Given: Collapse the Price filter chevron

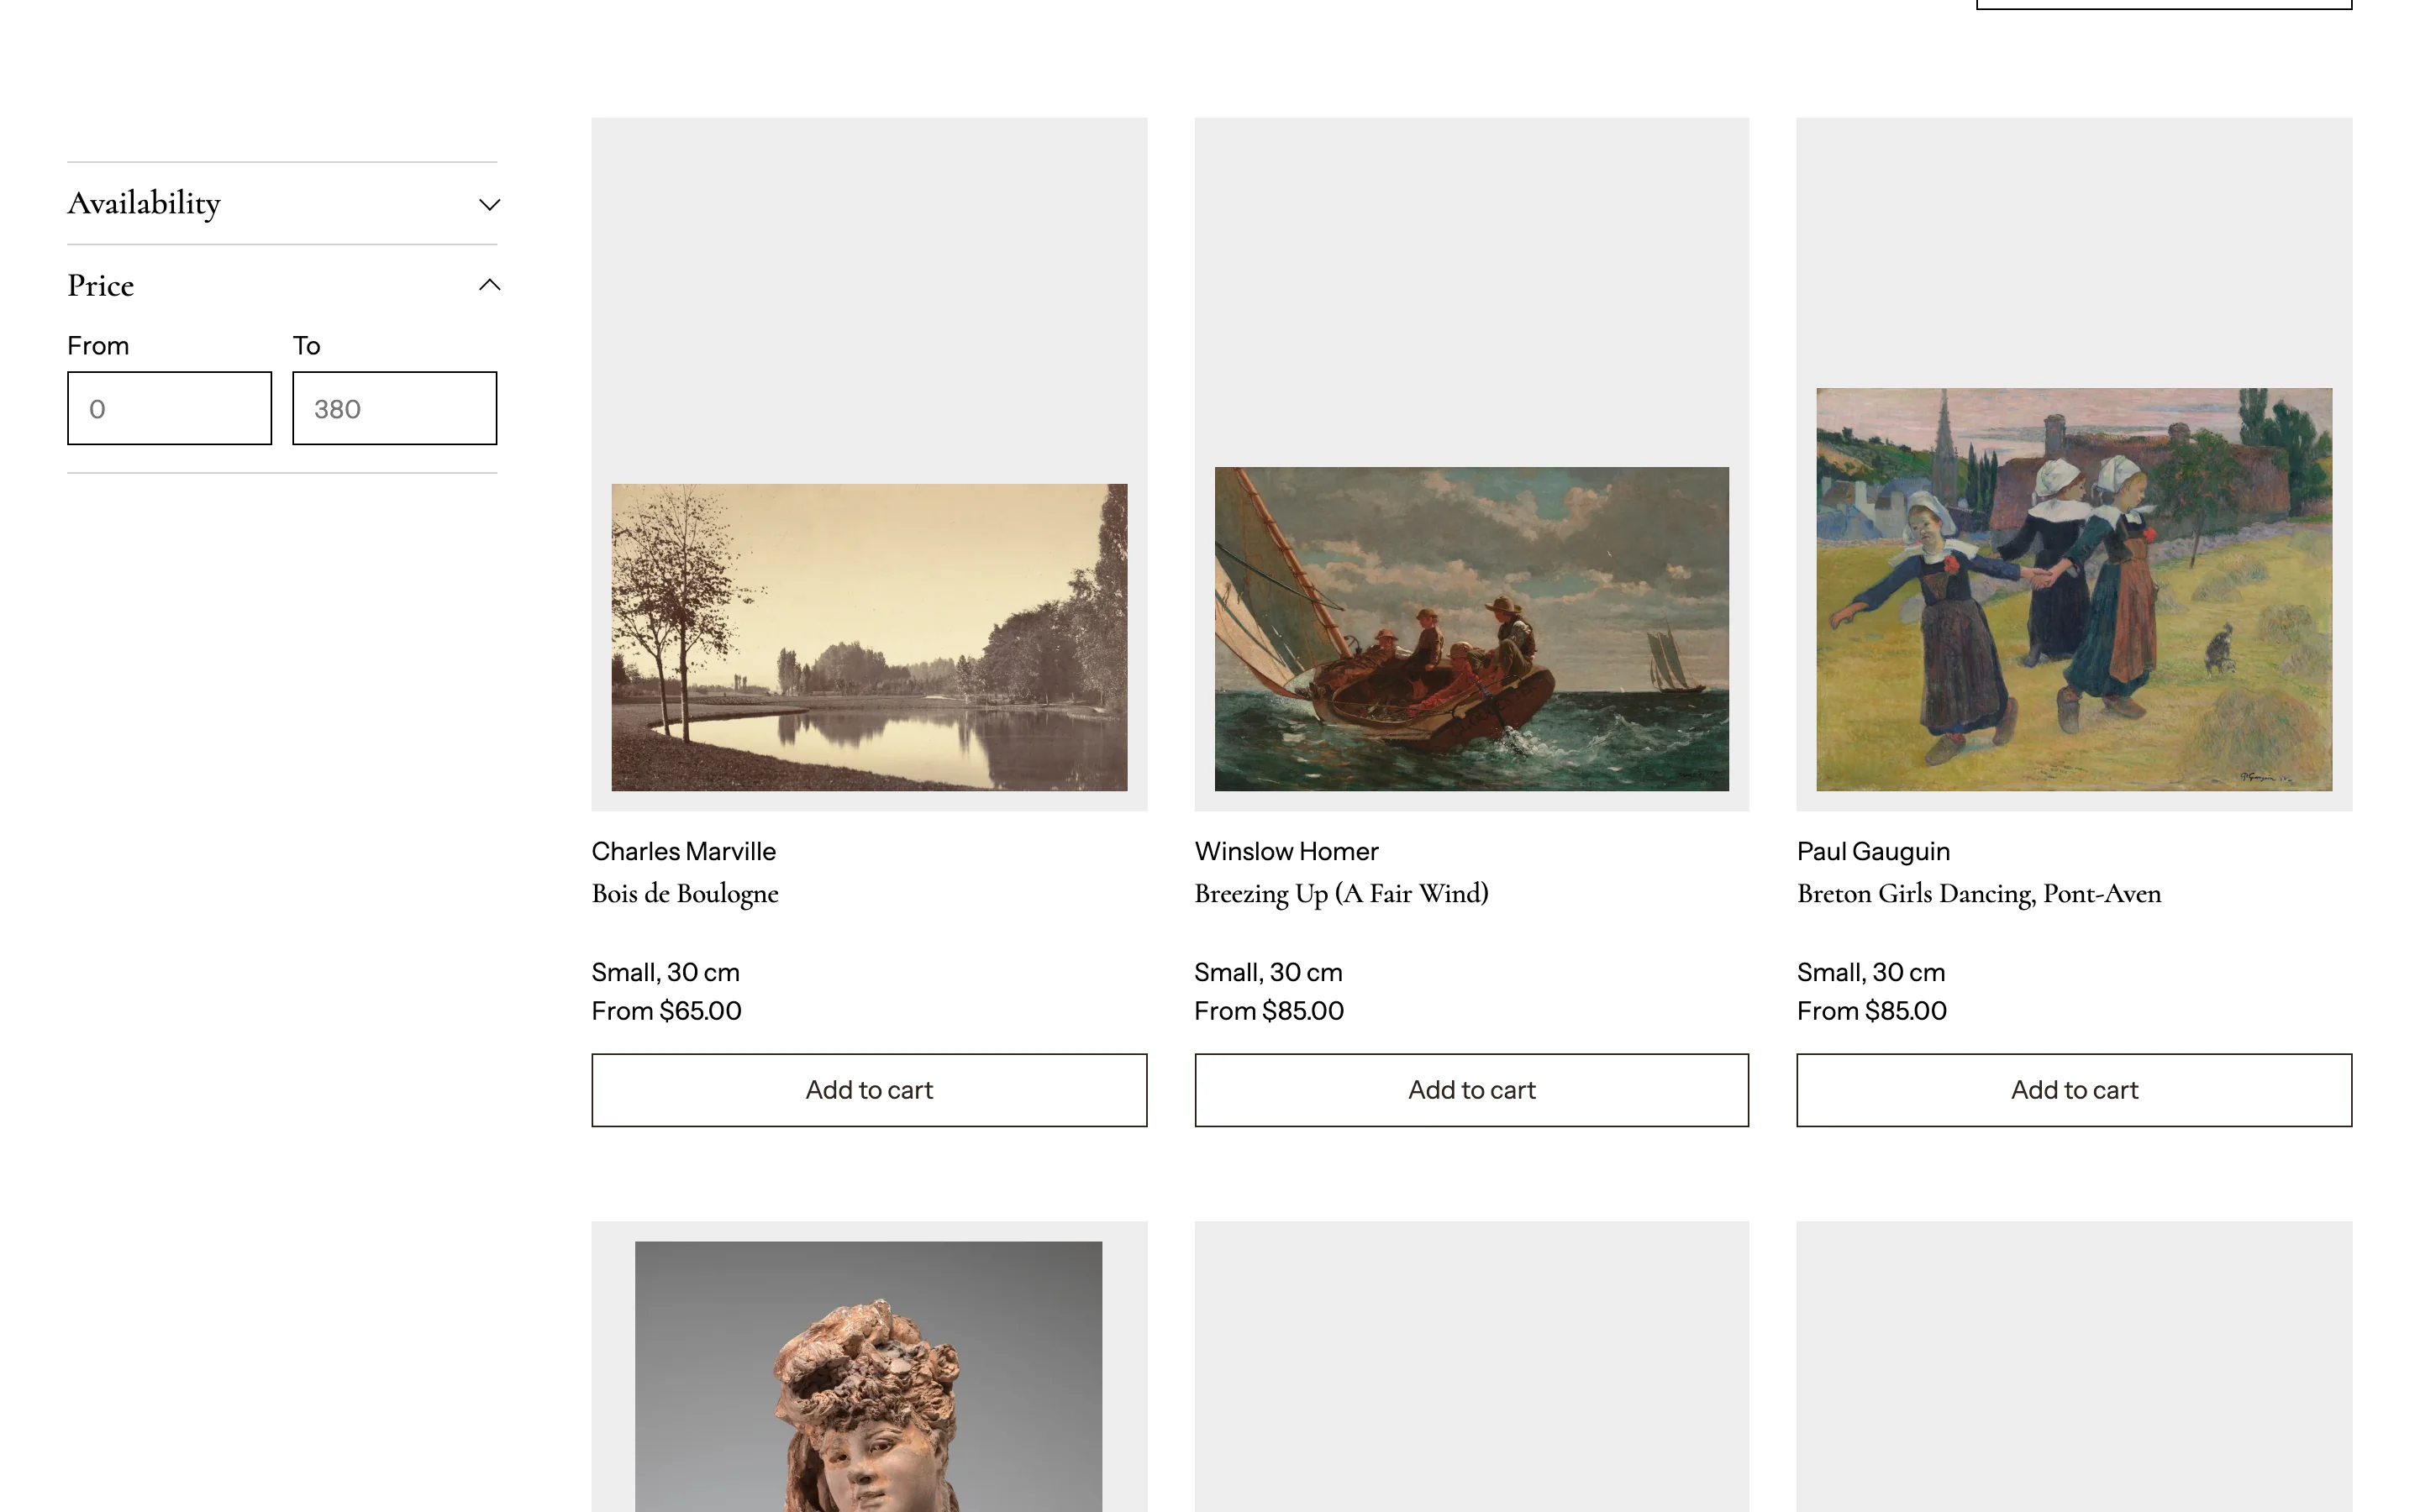Looking at the screenshot, I should (489, 285).
